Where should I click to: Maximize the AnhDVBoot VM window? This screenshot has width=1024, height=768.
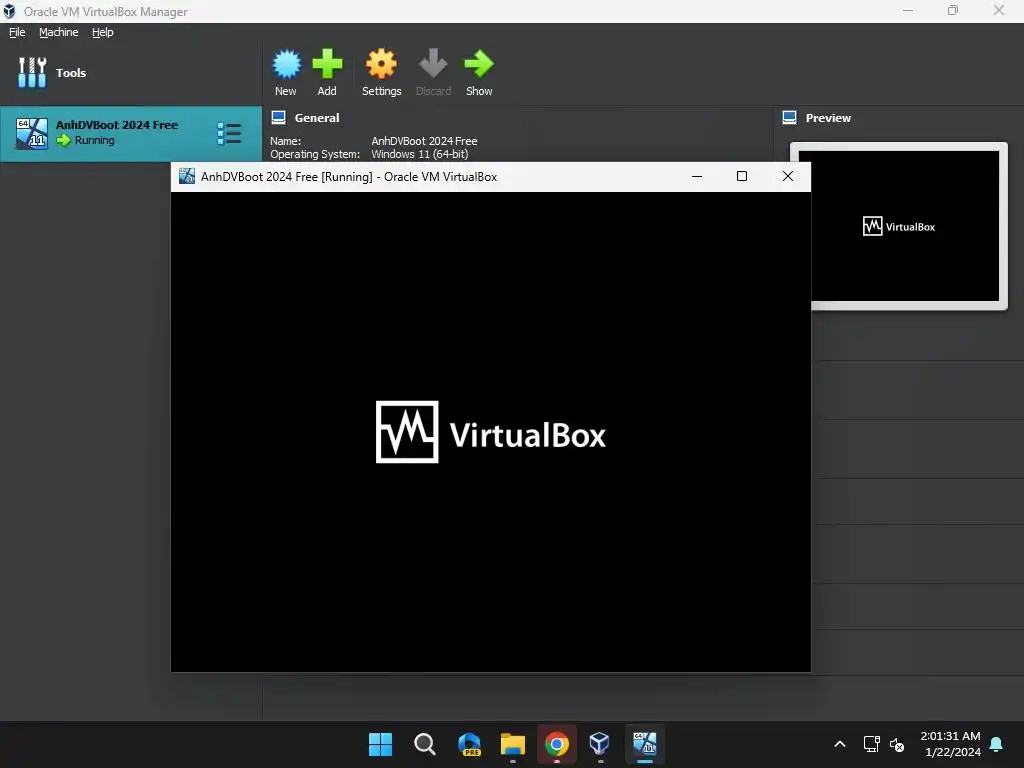(x=742, y=176)
